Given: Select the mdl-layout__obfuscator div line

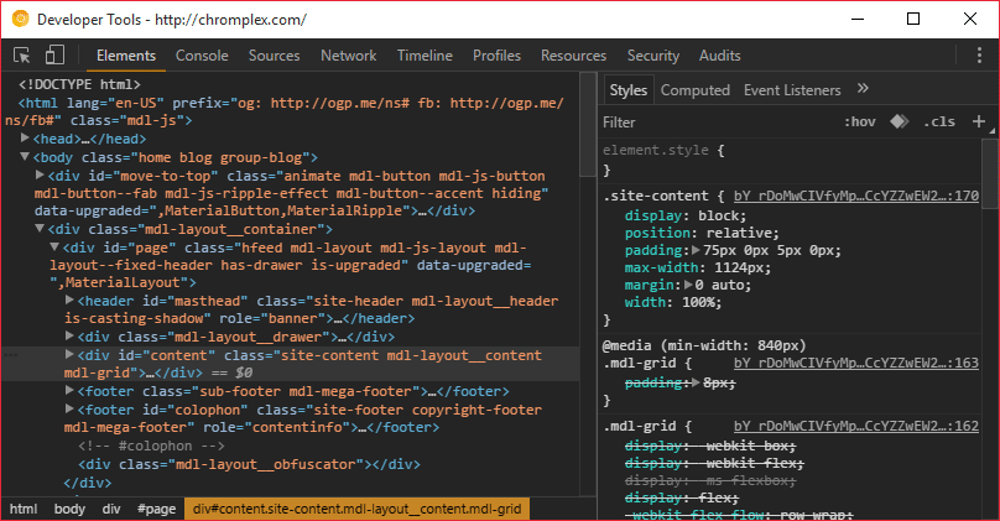Looking at the screenshot, I should coord(249,464).
